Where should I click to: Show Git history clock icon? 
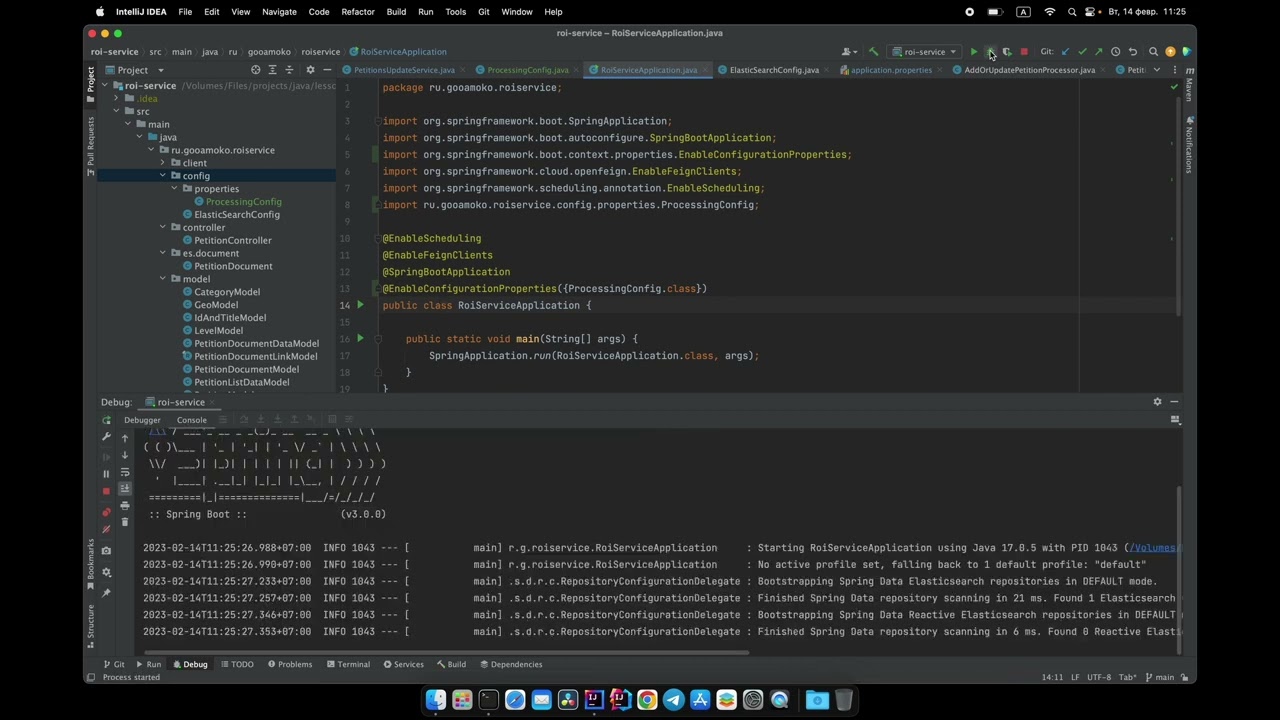pos(1116,52)
